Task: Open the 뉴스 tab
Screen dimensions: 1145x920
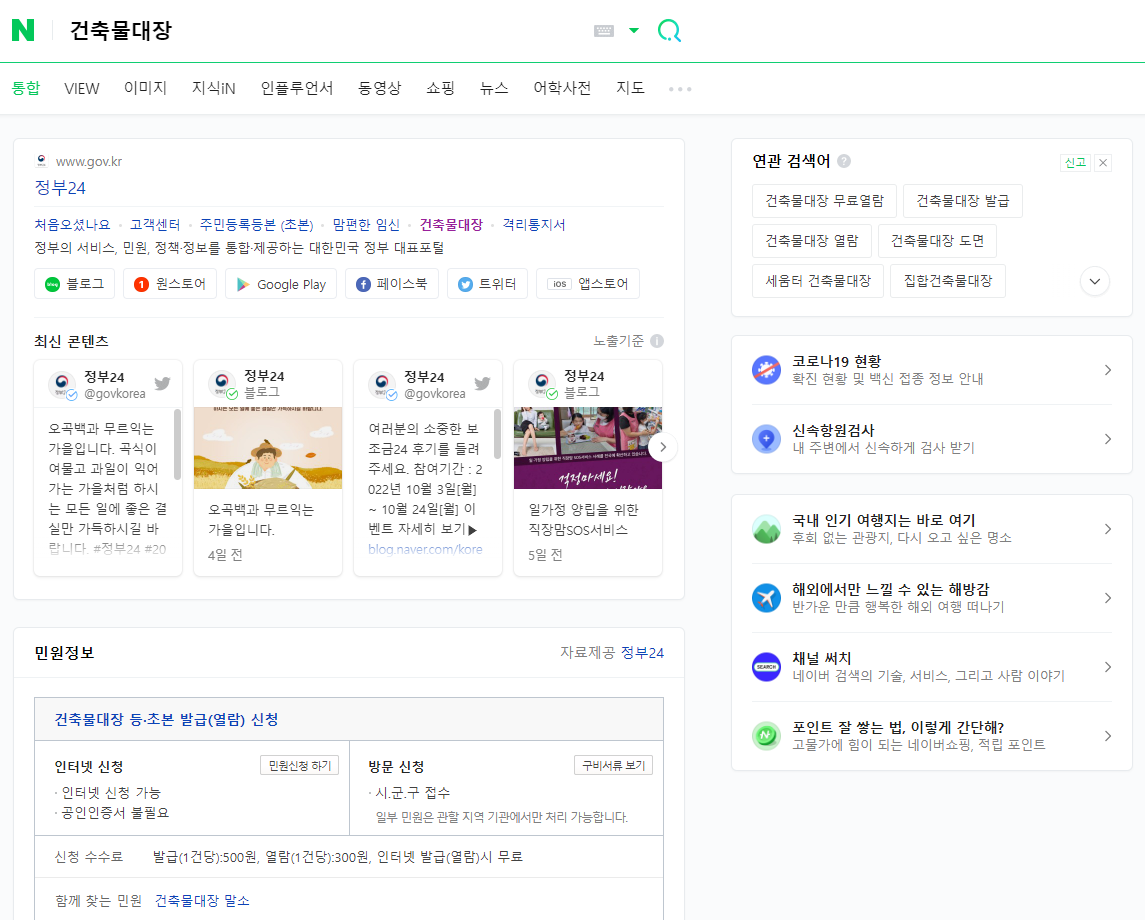Action: (x=494, y=88)
